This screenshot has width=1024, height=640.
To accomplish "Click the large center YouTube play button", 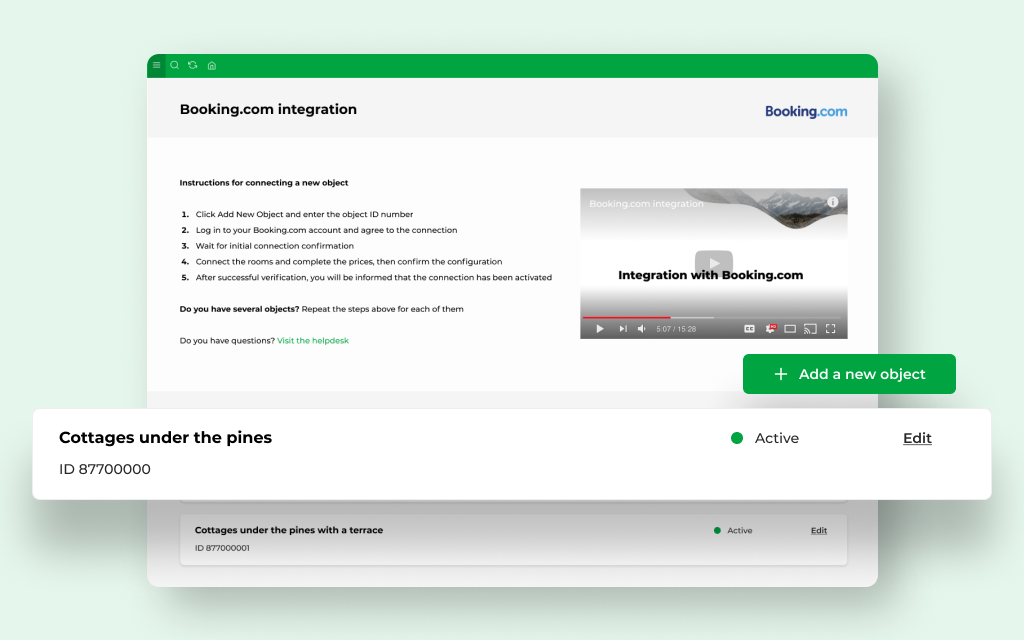I will (714, 262).
